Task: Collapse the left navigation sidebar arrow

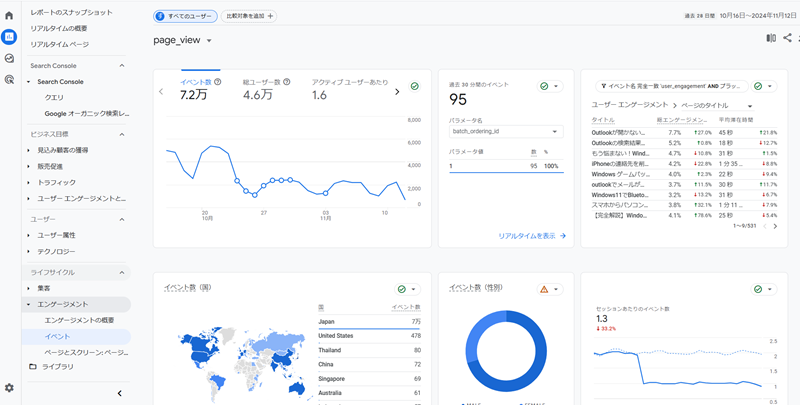Action: (x=120, y=393)
